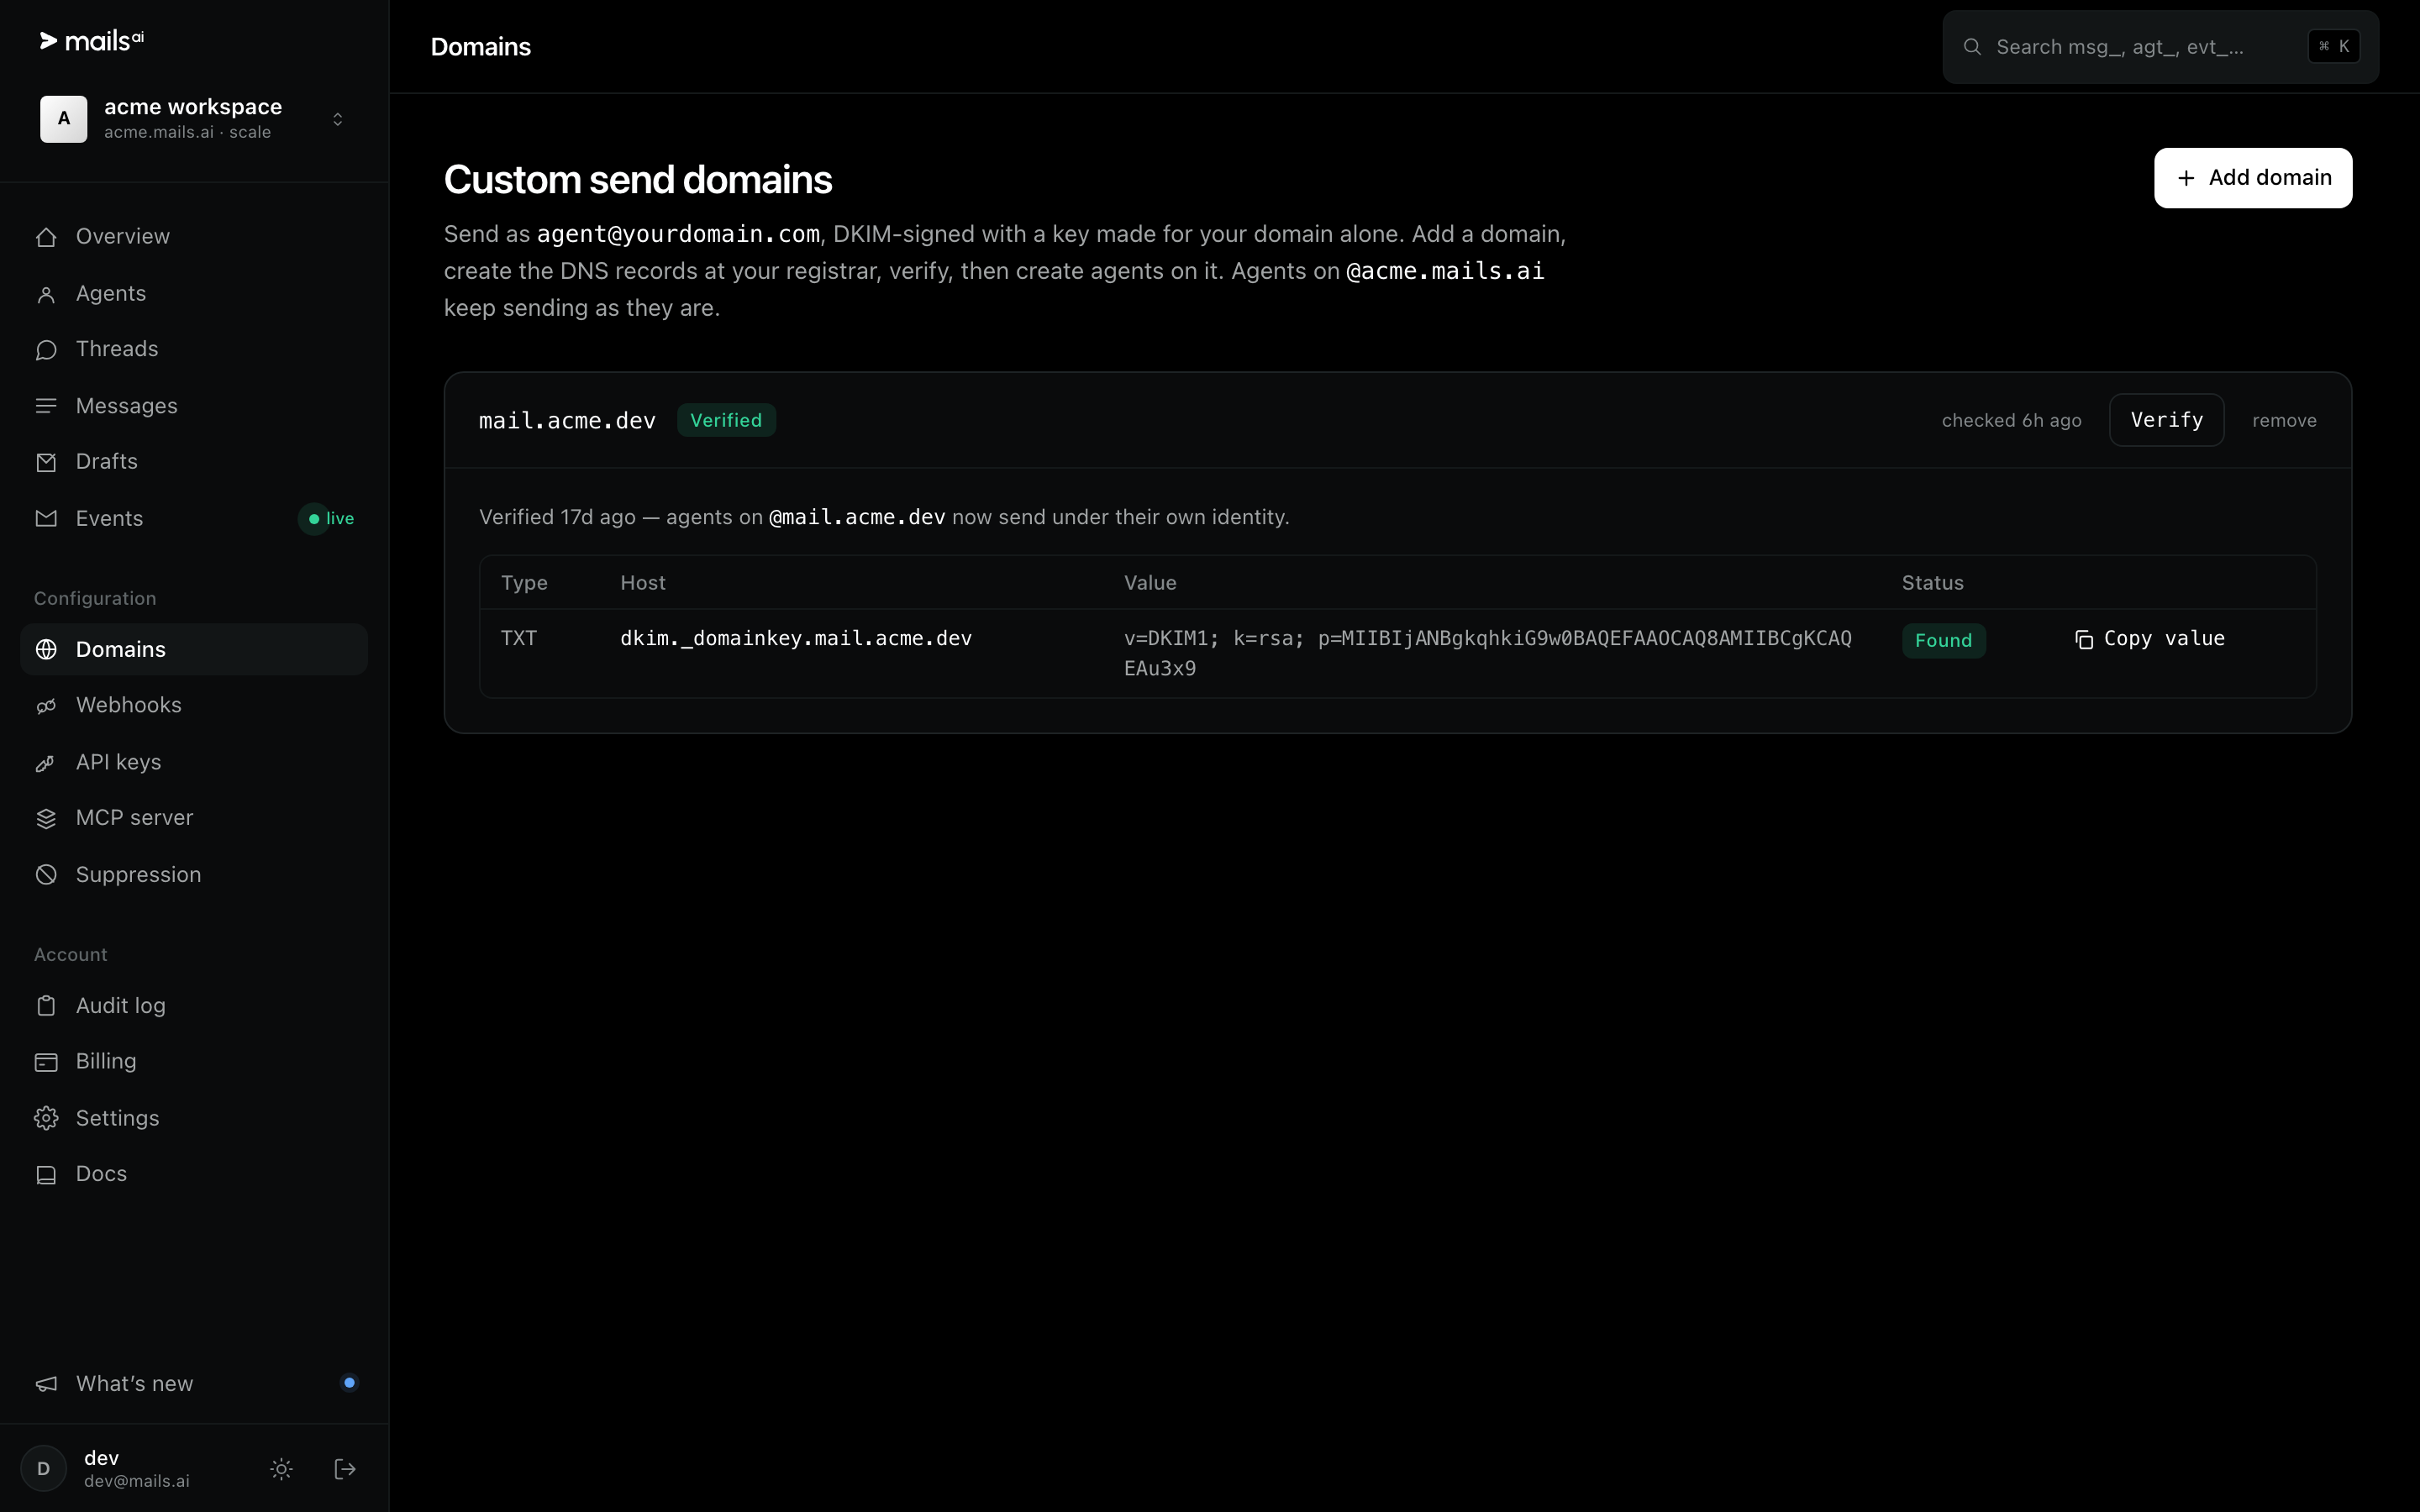The width and height of the screenshot is (2420, 1512).
Task: Click the remove link for mail.acme.dev
Action: pyautogui.click(x=2284, y=421)
